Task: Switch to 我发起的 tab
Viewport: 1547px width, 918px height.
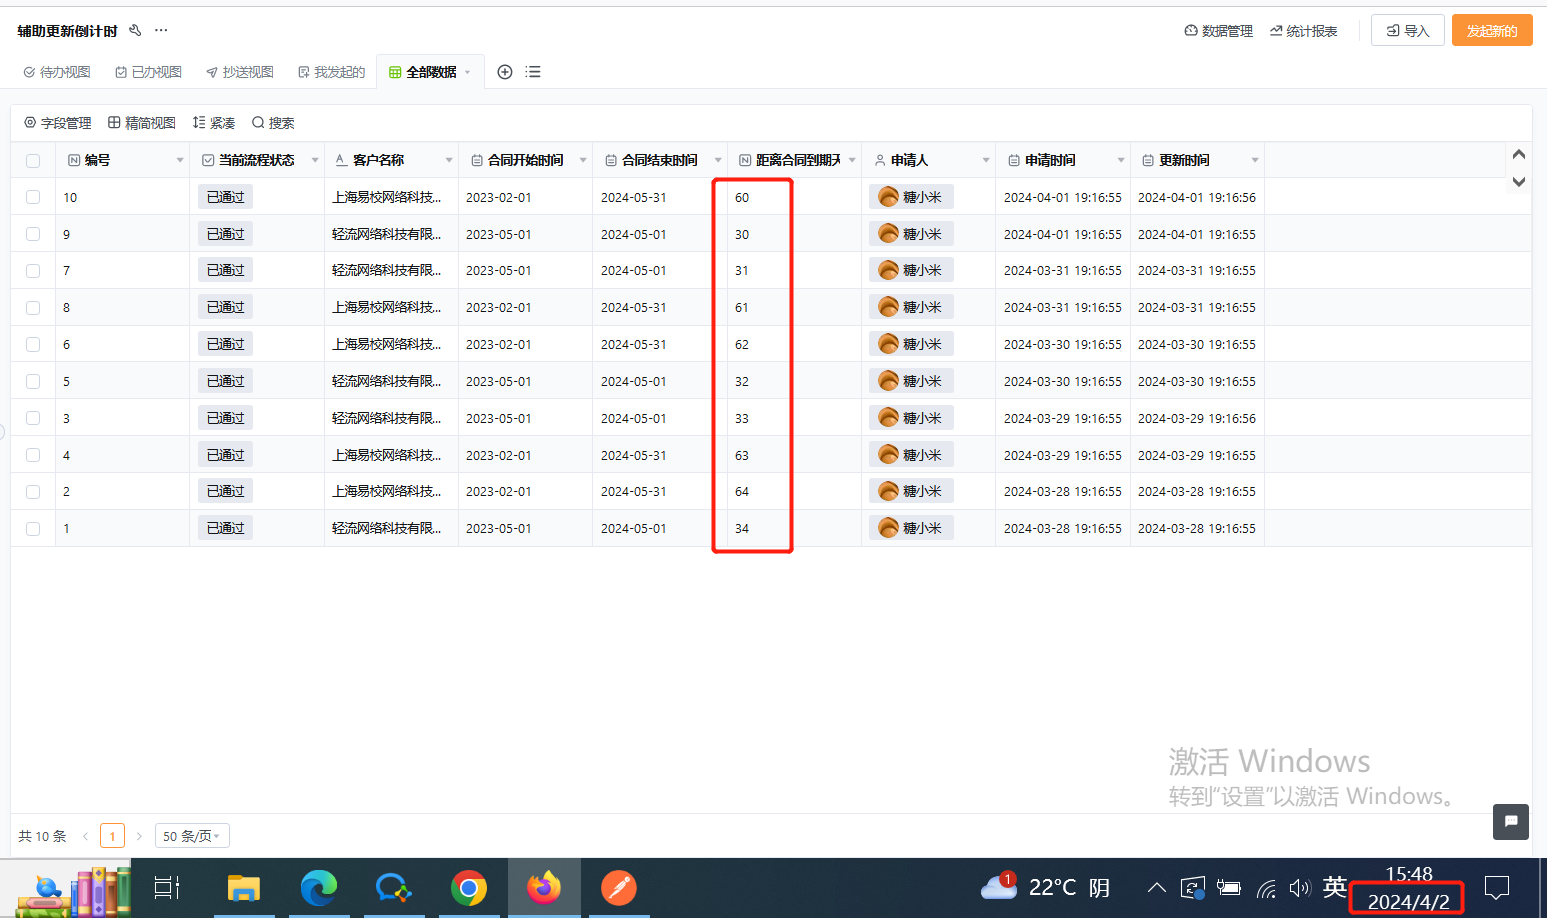Action: click(x=331, y=72)
